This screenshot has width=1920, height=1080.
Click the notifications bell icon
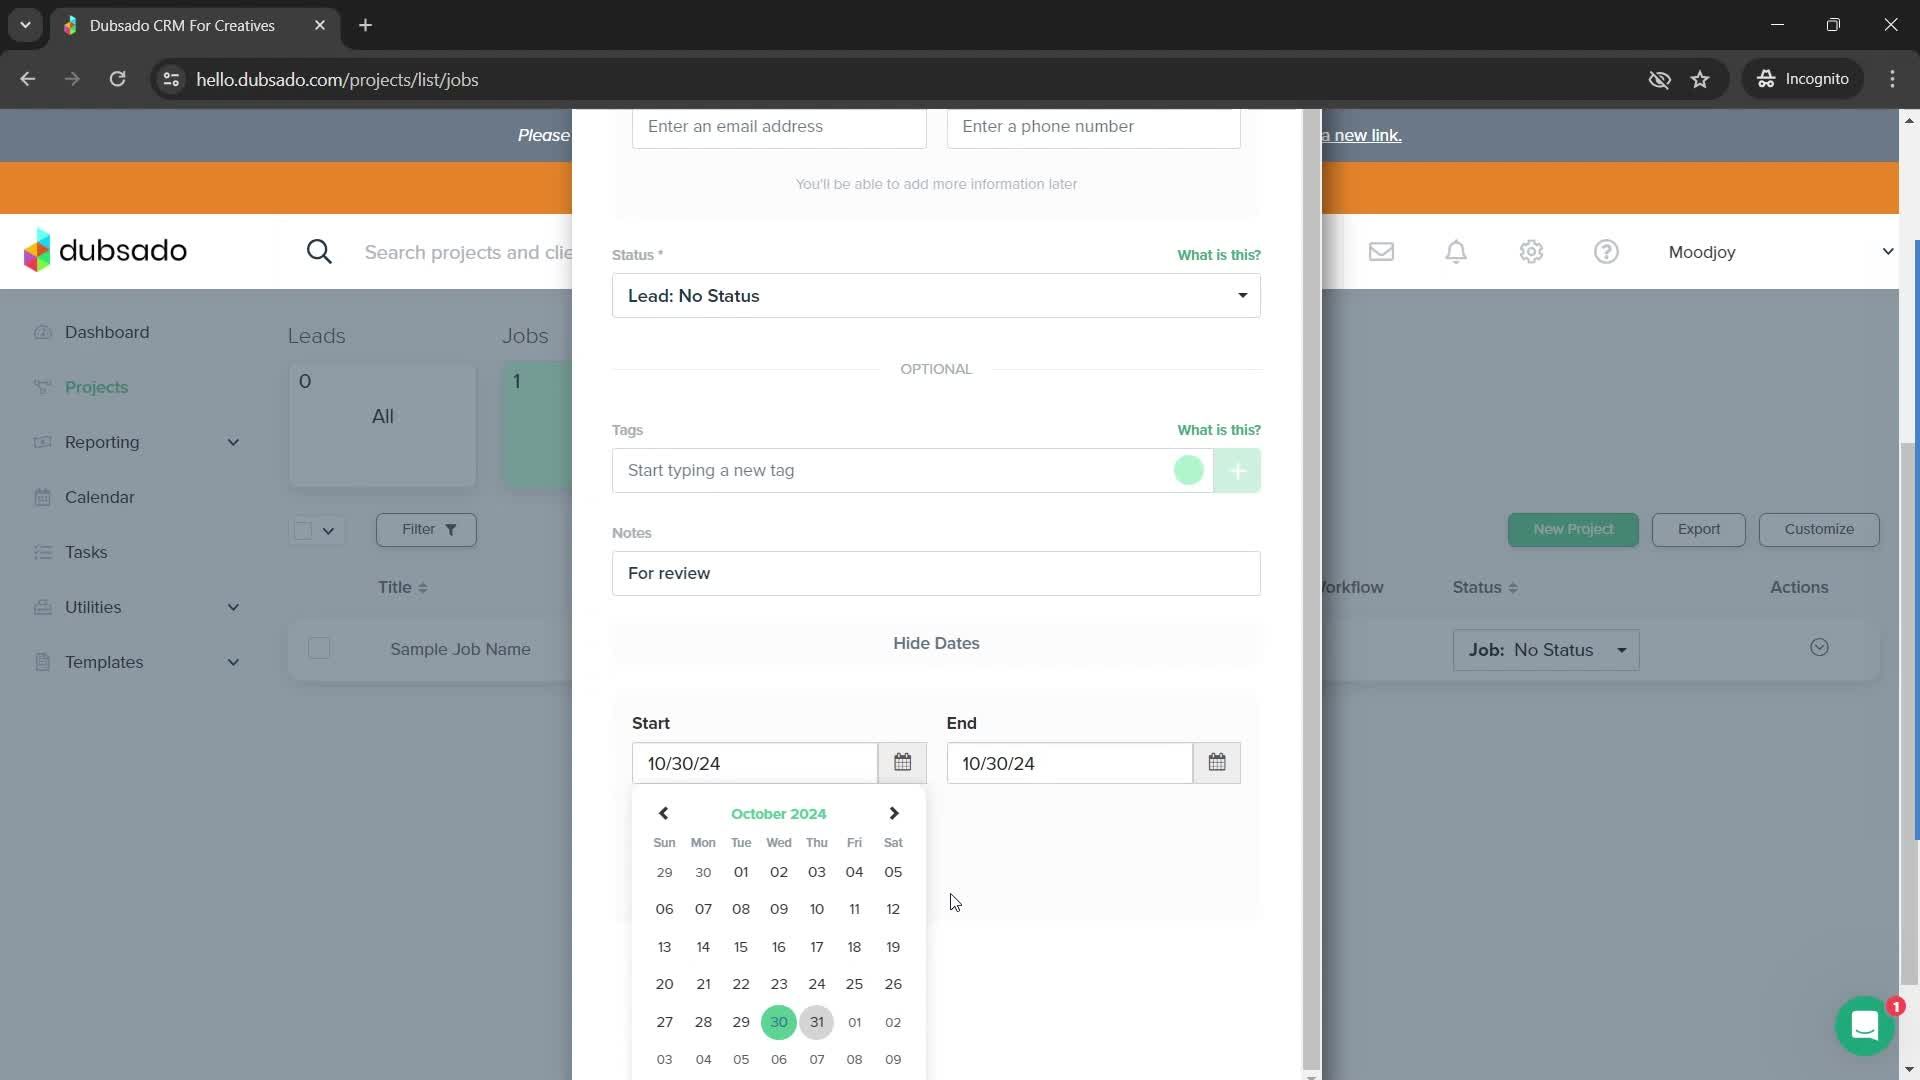click(x=1456, y=252)
